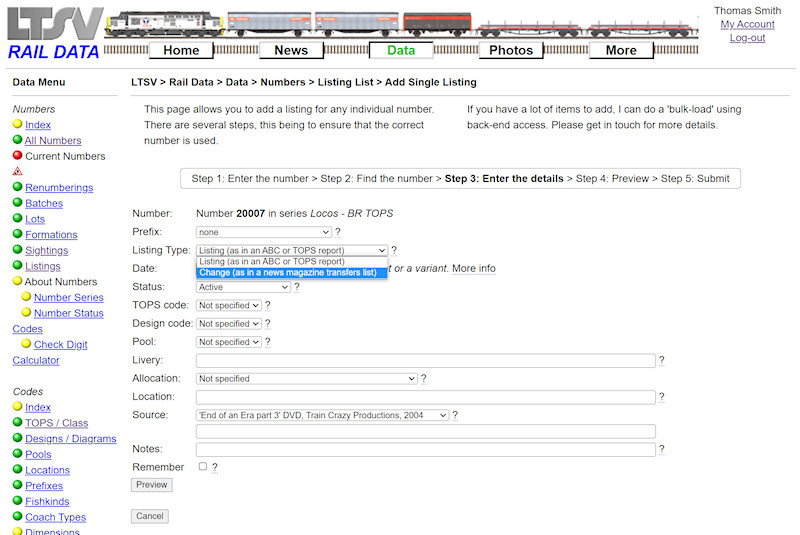Open the Source dropdown list
800x535 pixels.
click(322, 415)
